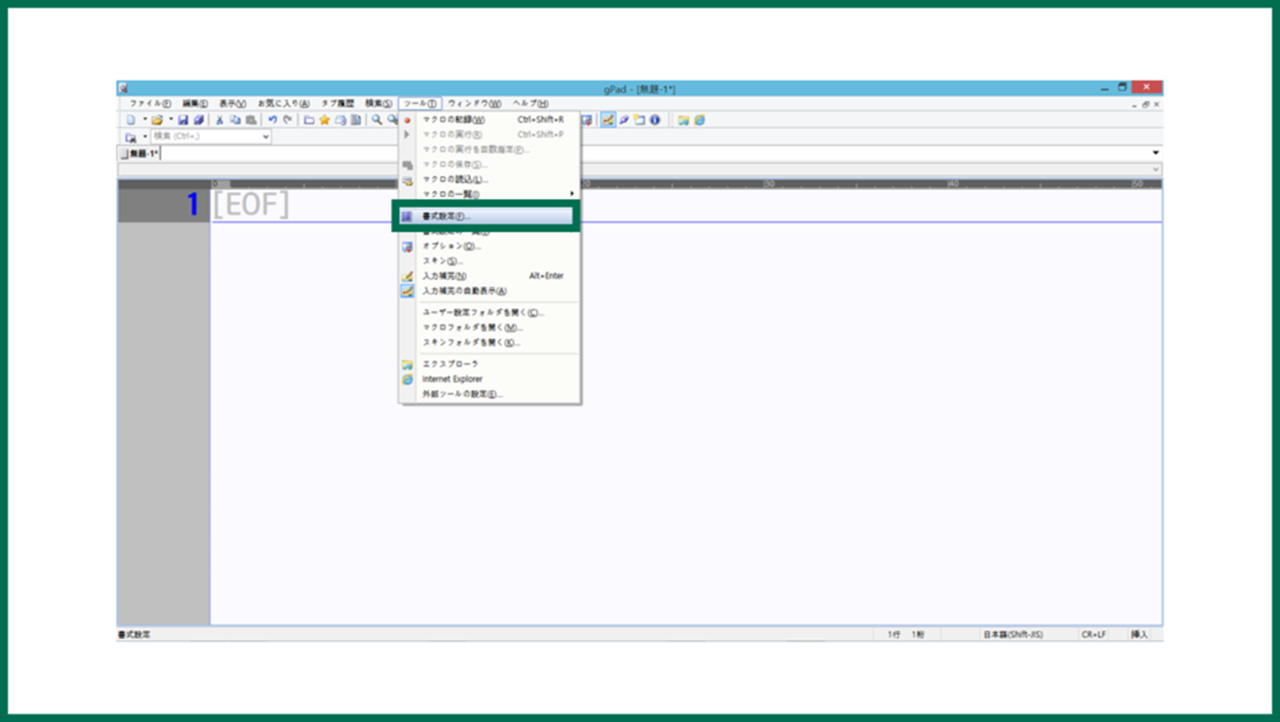Image resolution: width=1280 pixels, height=722 pixels.
Task: Click the Save All icon
Action: point(198,120)
